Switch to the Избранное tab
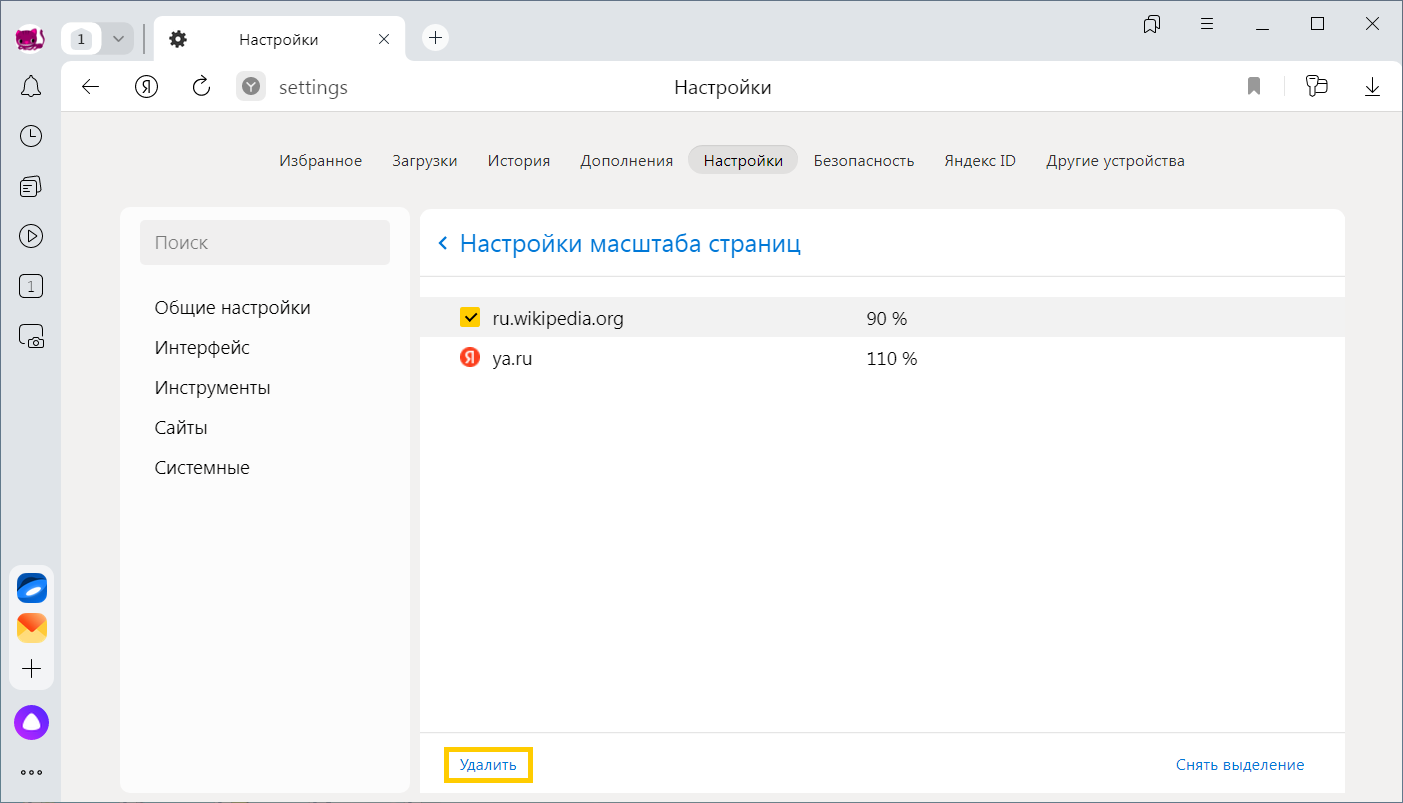The height and width of the screenshot is (803, 1403). coord(320,160)
